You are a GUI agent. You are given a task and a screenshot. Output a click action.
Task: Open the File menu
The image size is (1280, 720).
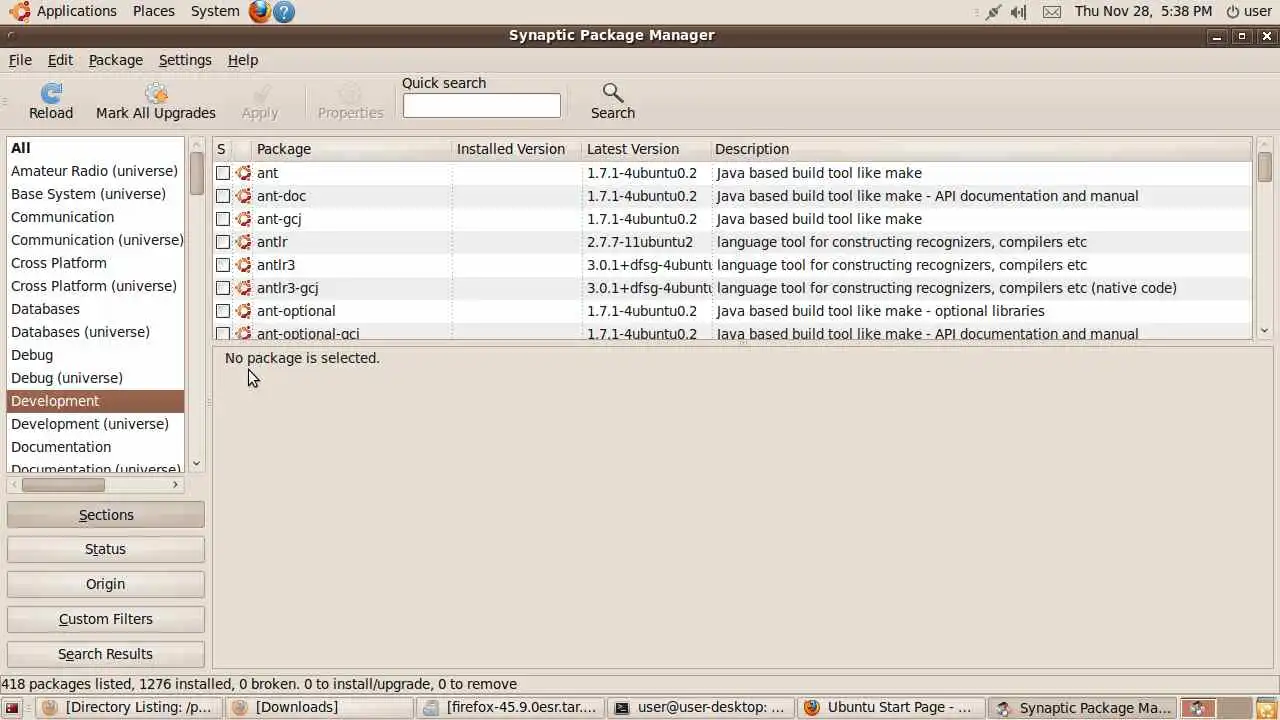point(20,60)
